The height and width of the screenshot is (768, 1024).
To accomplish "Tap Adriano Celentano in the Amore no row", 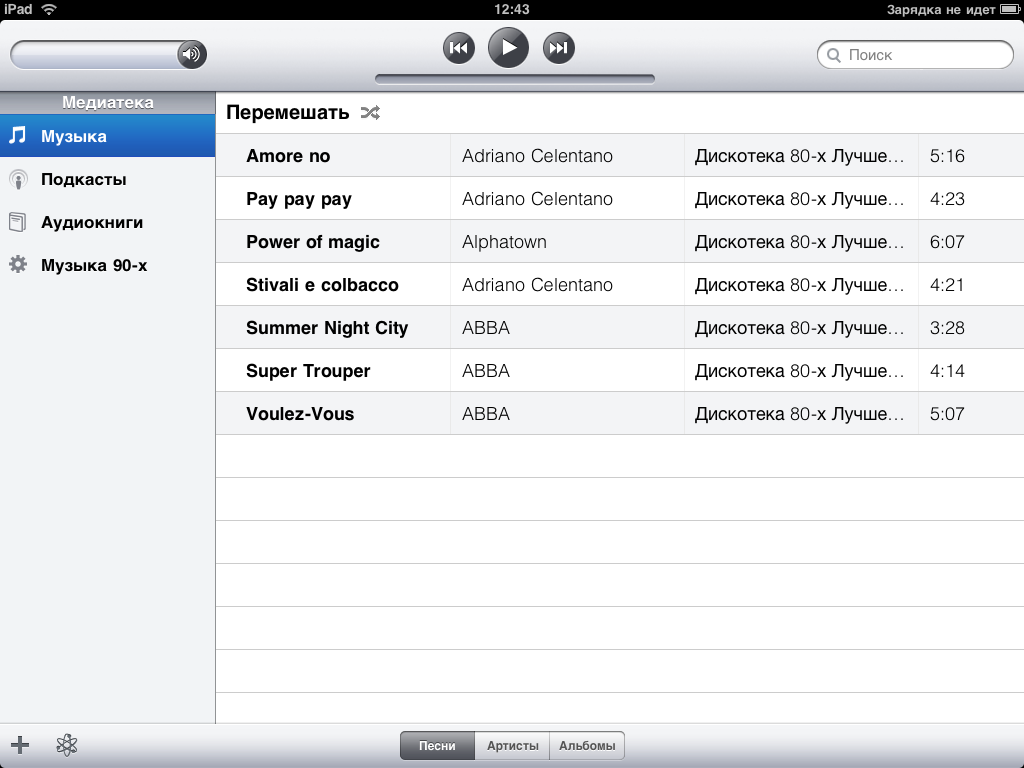I will (x=537, y=156).
